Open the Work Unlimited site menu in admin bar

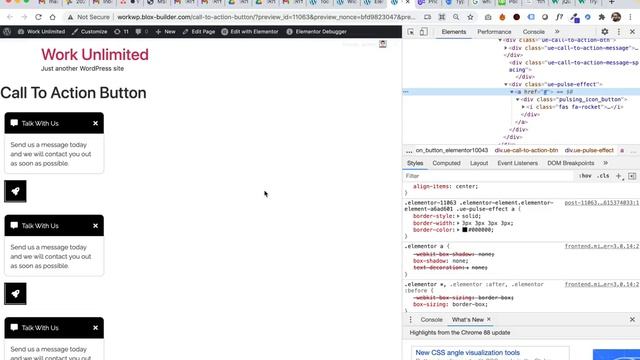tap(41, 31)
